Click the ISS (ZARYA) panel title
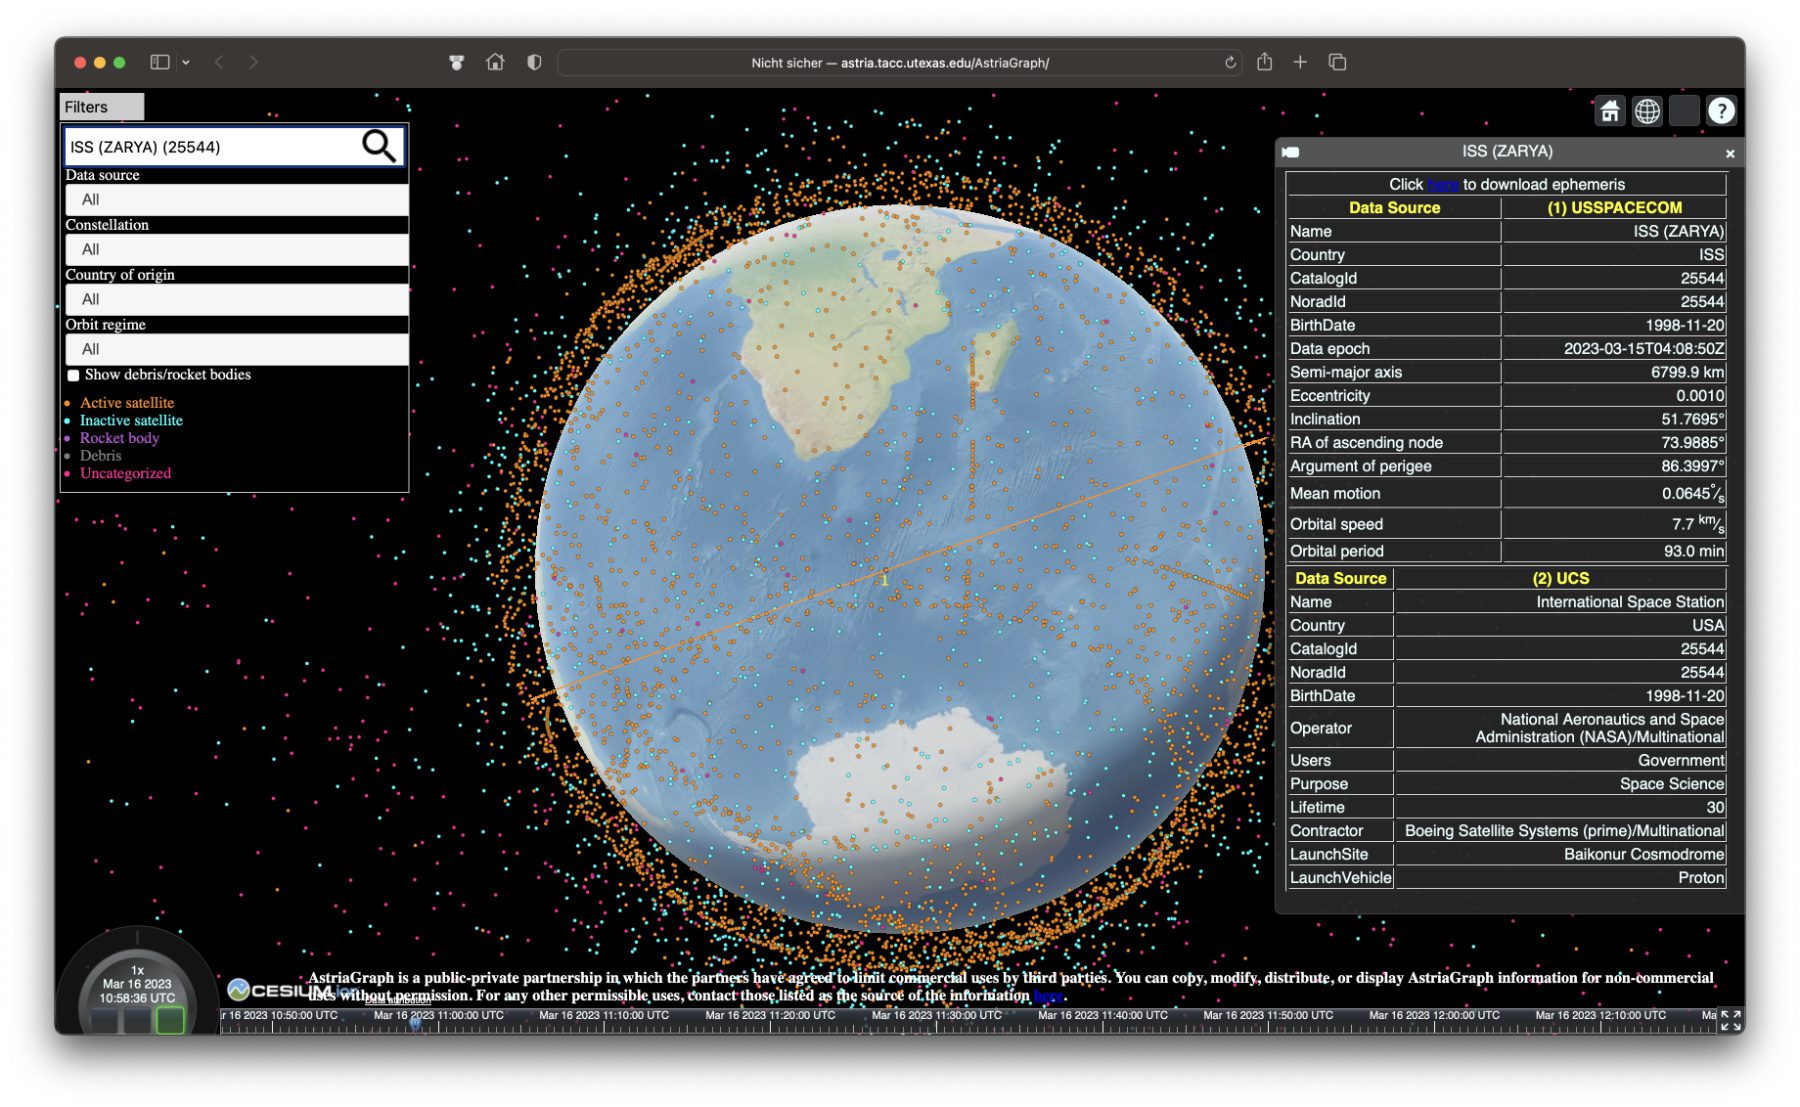This screenshot has height=1107, width=1800. pos(1507,151)
